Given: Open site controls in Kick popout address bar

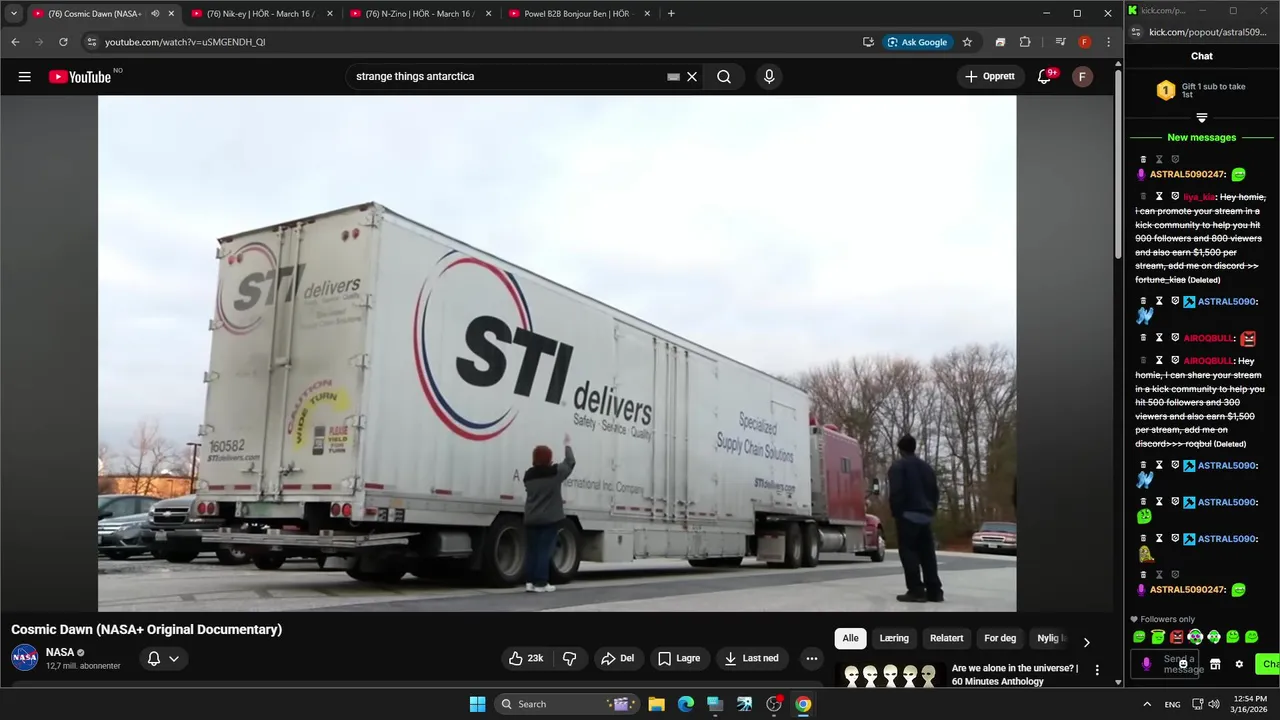Looking at the screenshot, I should (1138, 32).
